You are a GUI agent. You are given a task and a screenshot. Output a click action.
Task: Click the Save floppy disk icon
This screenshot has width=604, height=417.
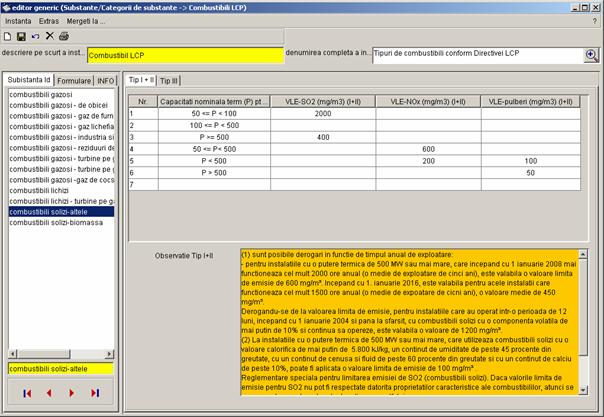pyautogui.click(x=22, y=36)
